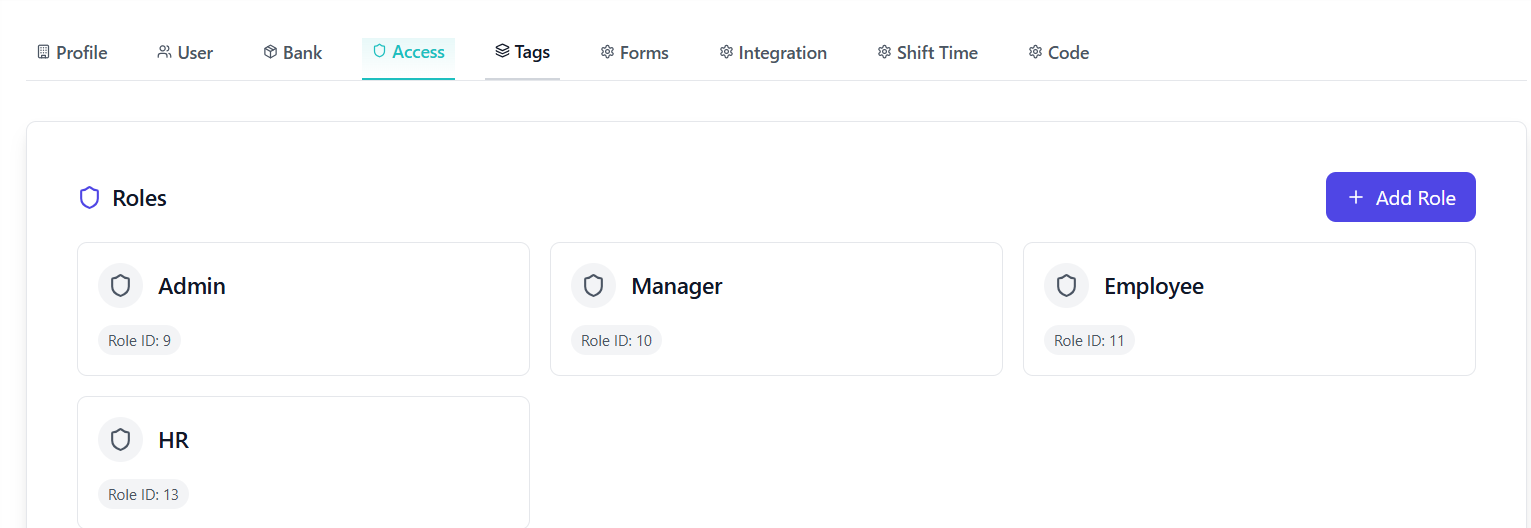Click the cube icon on Bank tab
This screenshot has height=528, width=1531.
270,52
